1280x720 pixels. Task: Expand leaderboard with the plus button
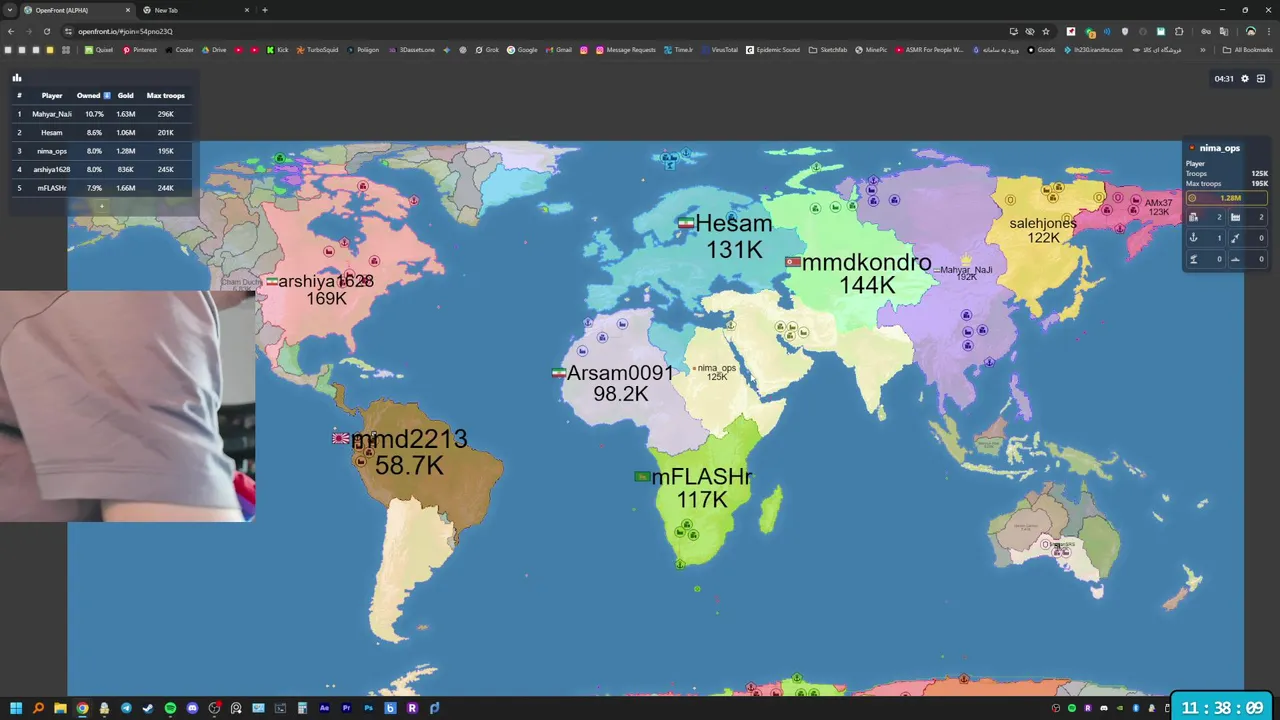(x=101, y=206)
